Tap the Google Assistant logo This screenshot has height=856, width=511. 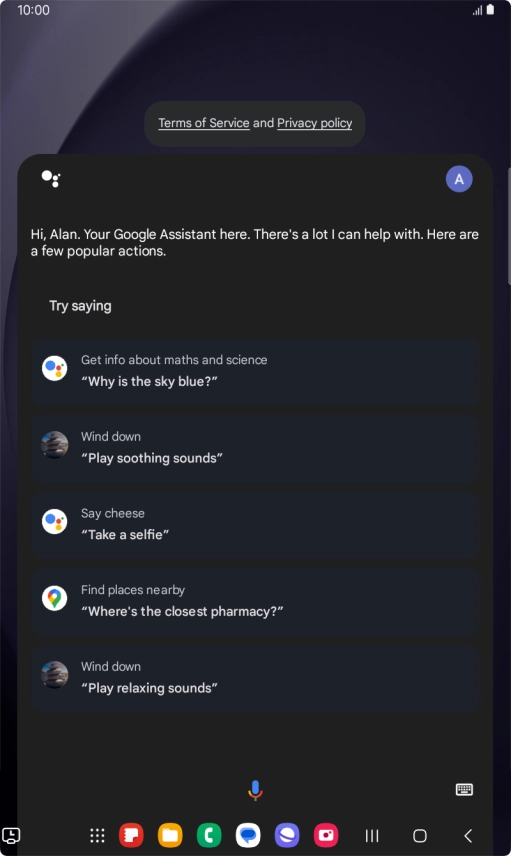pyautogui.click(x=51, y=179)
